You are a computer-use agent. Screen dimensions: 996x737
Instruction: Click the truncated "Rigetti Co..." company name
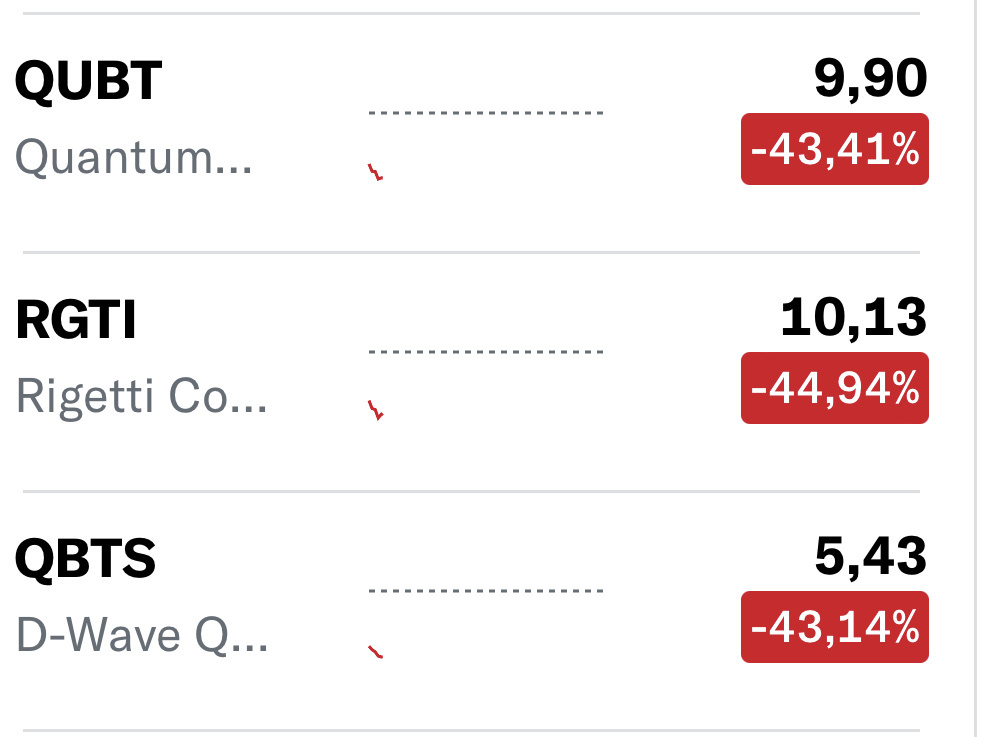pos(142,397)
